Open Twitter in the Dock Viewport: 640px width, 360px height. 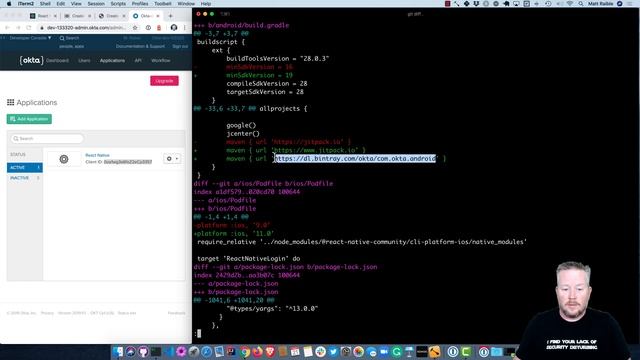tap(333, 351)
